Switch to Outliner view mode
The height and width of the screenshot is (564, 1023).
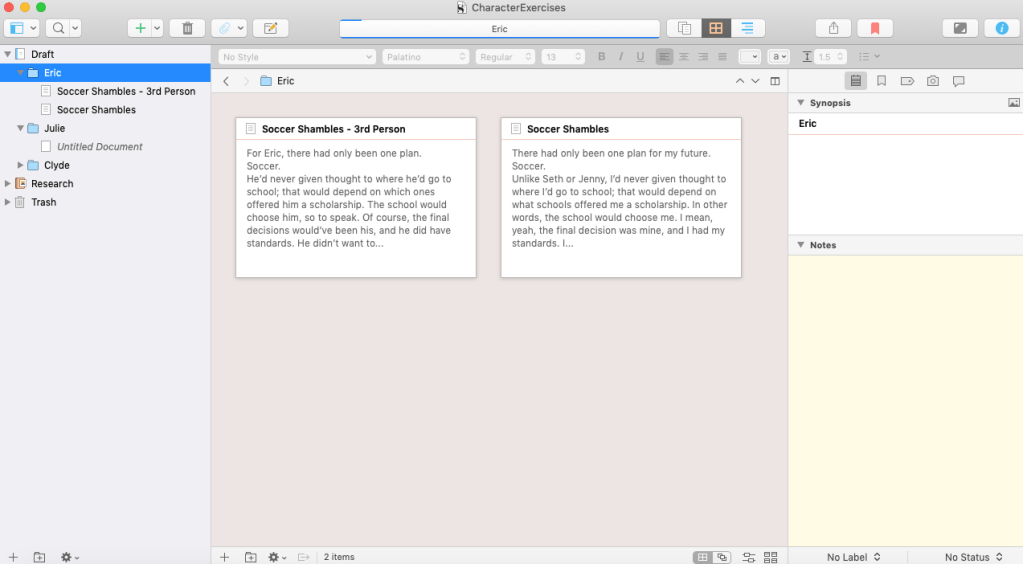(x=746, y=28)
